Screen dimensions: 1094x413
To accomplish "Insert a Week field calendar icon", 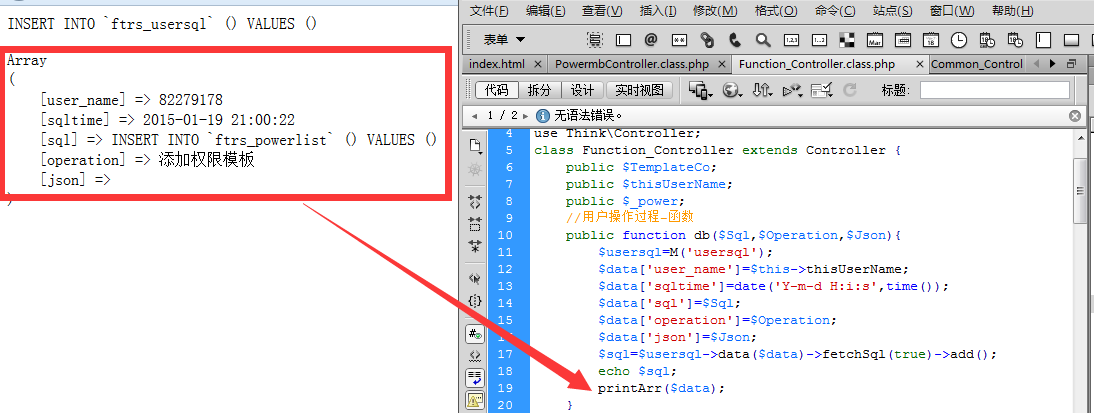I will click(903, 40).
